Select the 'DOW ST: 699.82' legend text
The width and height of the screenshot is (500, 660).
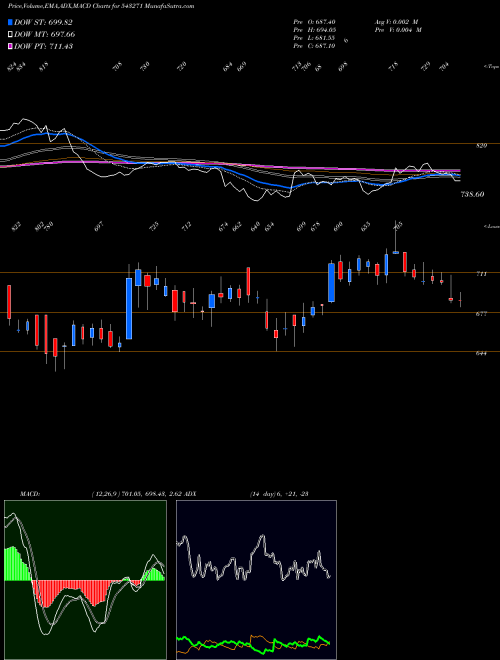pyautogui.click(x=43, y=22)
